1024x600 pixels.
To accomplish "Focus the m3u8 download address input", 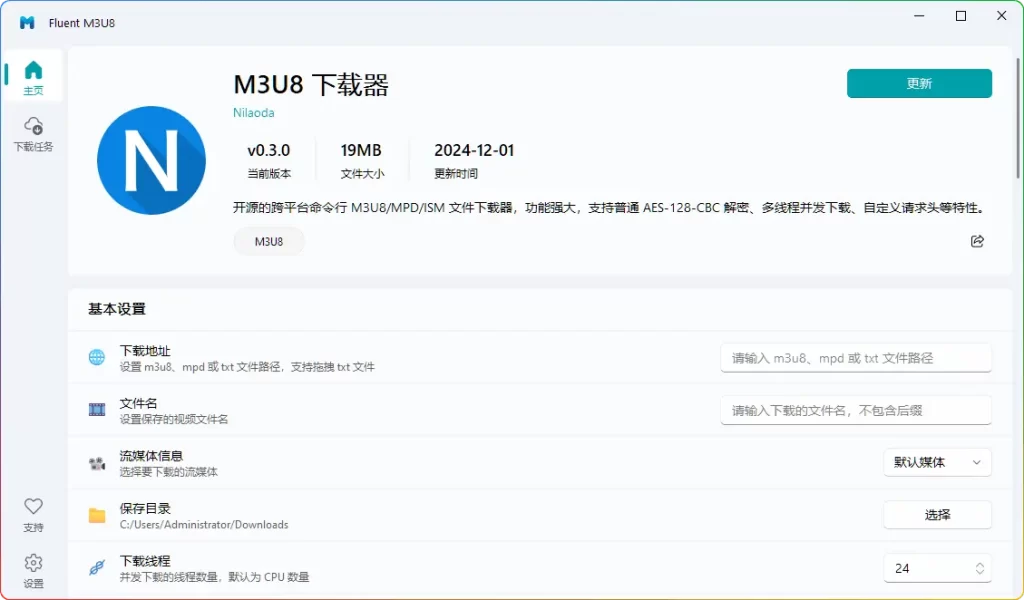I will point(856,358).
